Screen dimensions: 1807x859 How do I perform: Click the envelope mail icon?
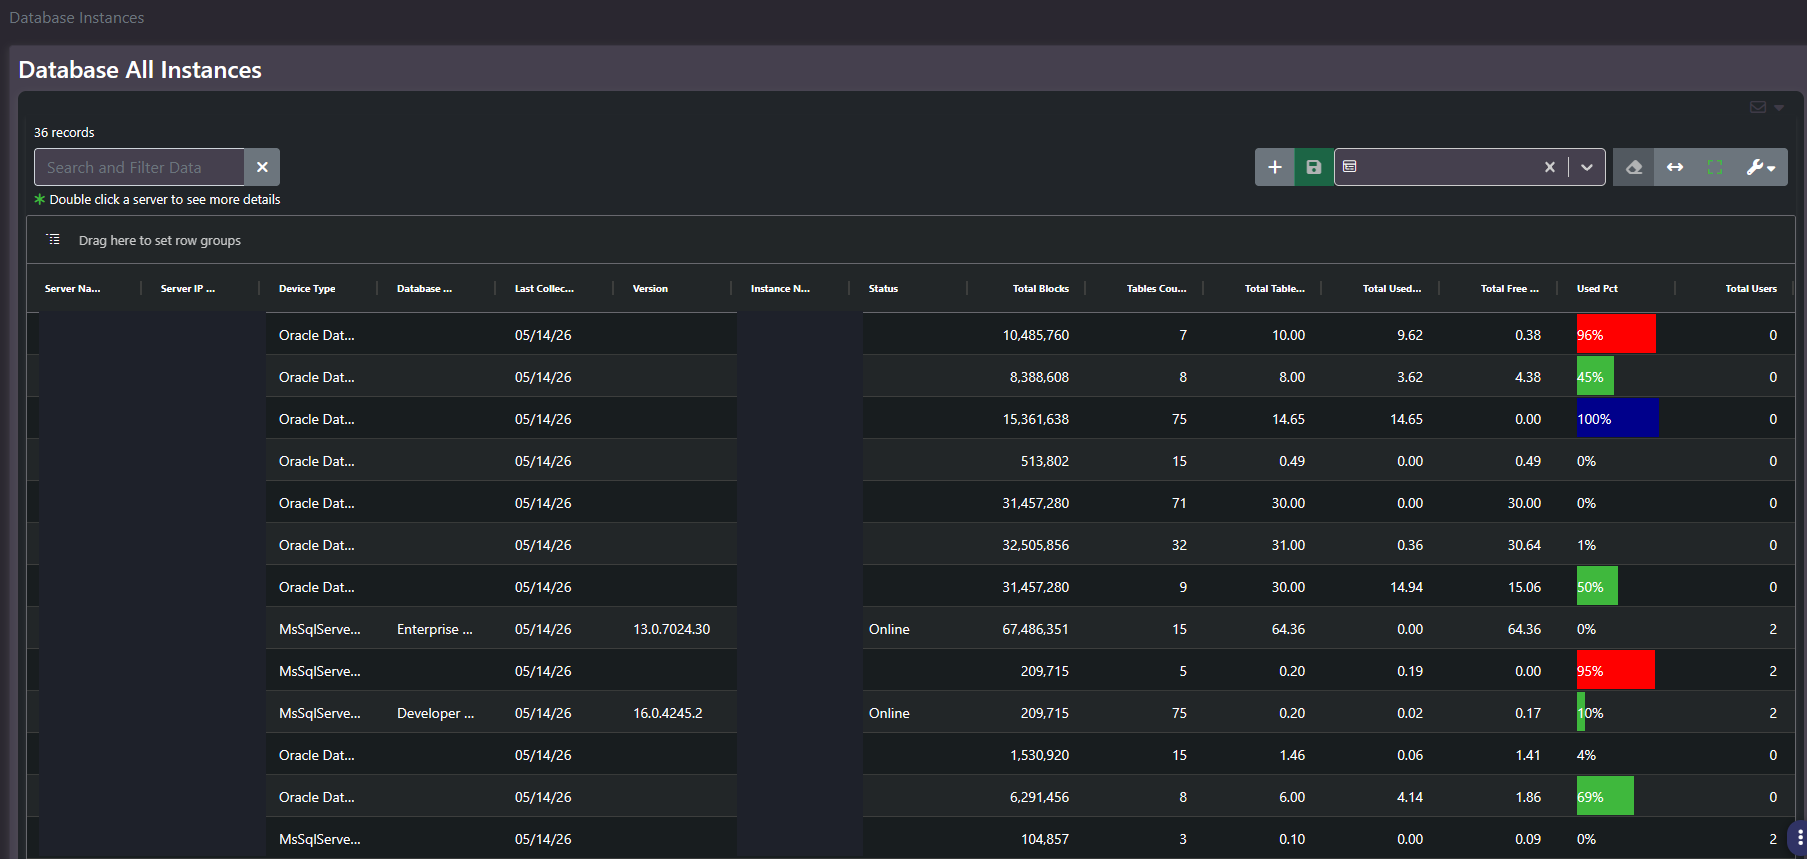(x=1758, y=107)
